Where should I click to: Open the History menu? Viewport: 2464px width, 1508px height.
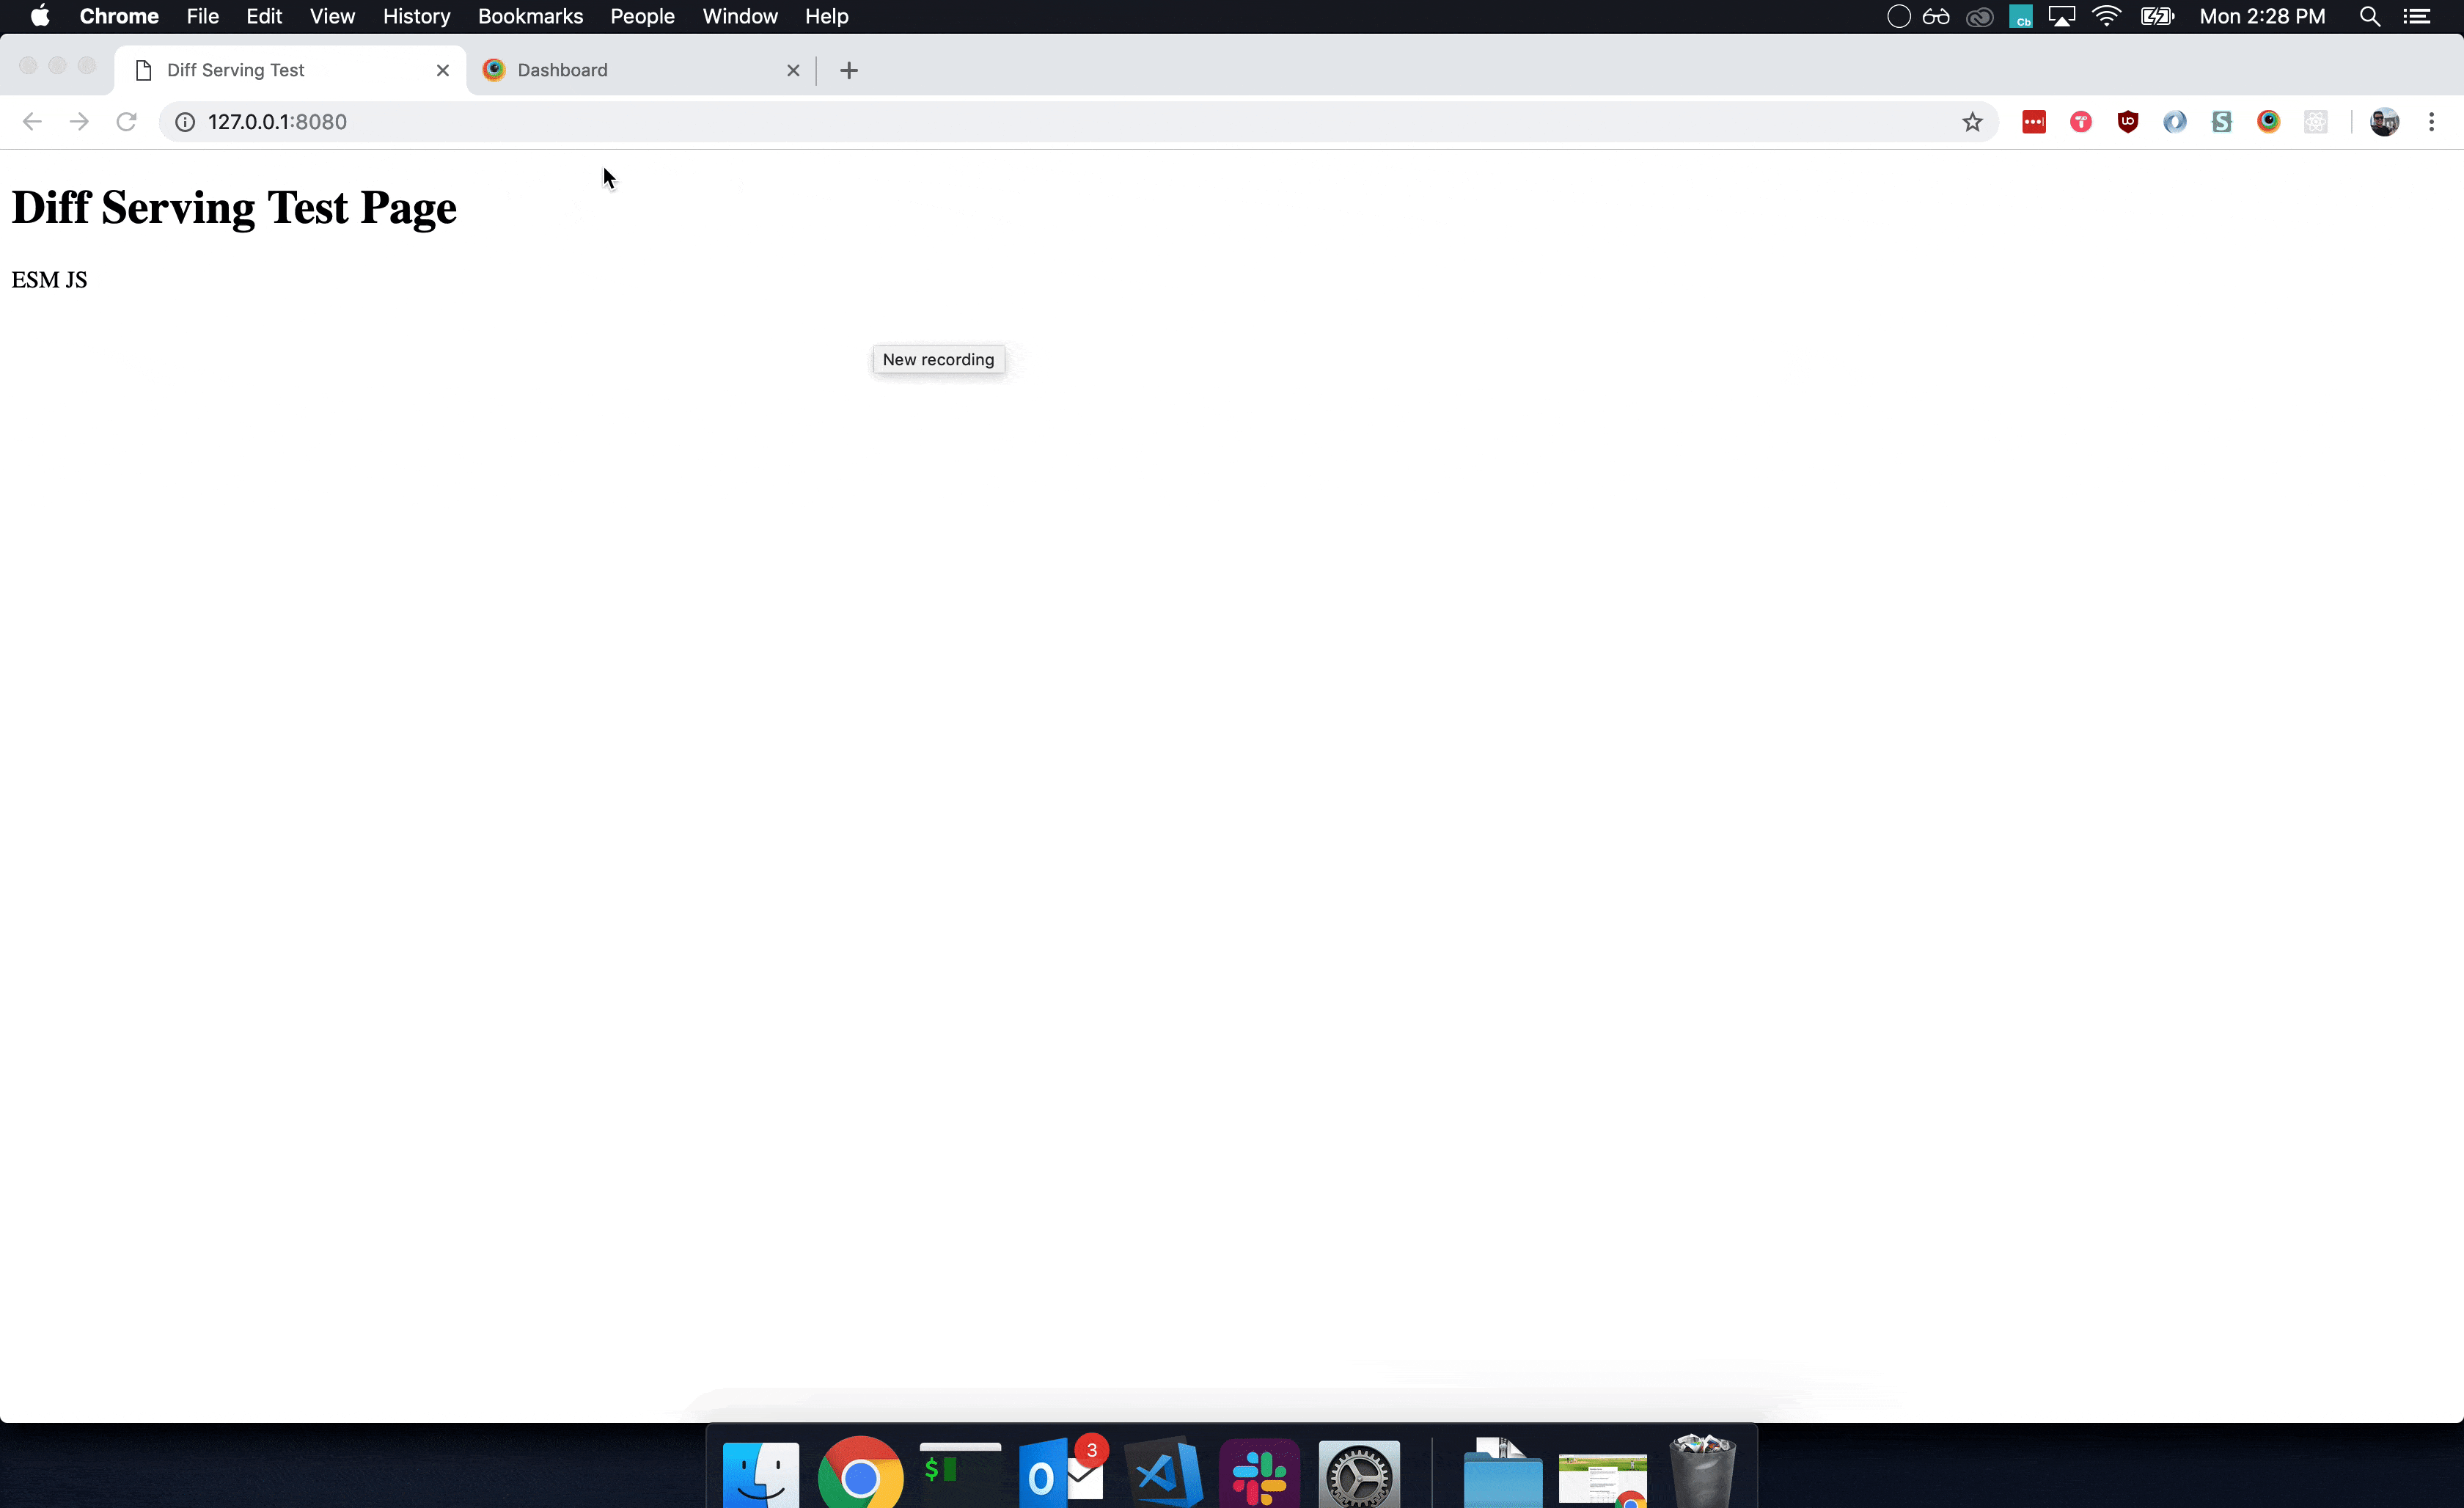(x=416, y=16)
